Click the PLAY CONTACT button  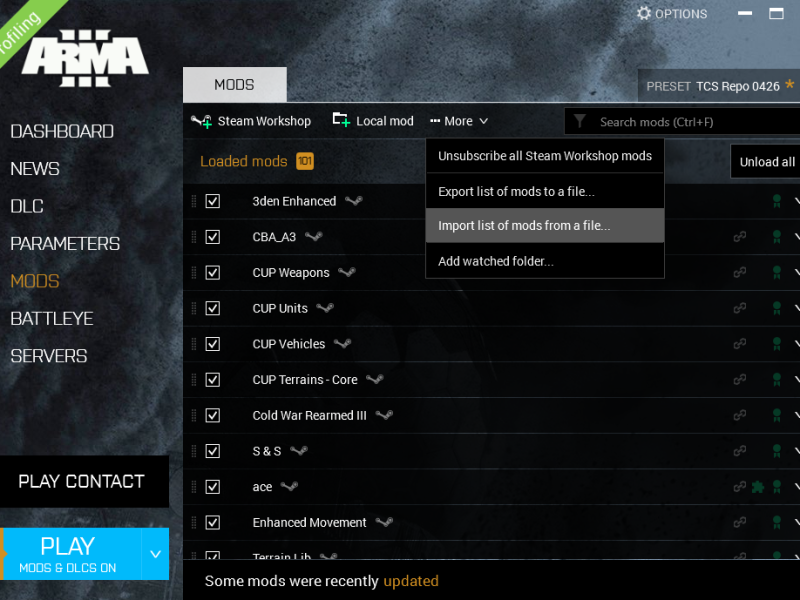tap(84, 482)
